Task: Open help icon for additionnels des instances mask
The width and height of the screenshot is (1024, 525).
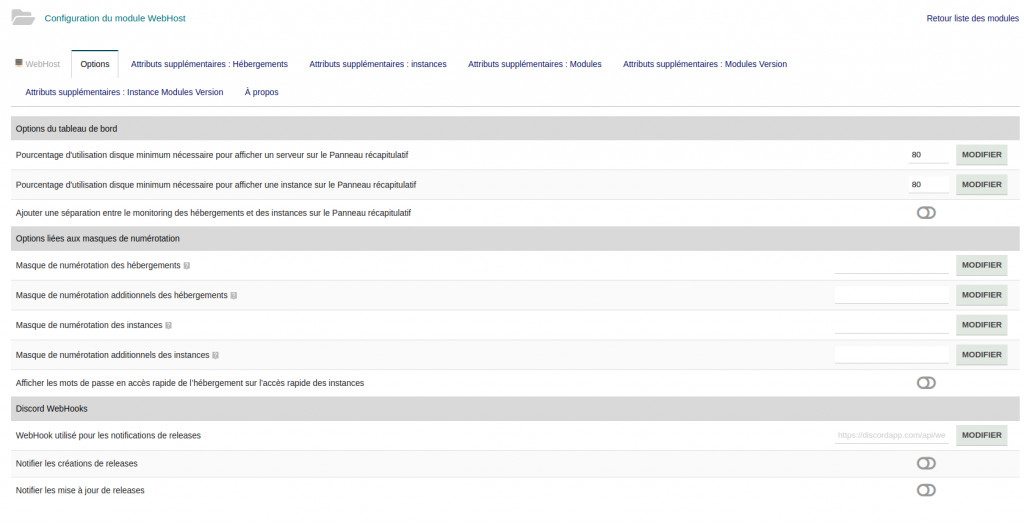Action: click(x=216, y=355)
